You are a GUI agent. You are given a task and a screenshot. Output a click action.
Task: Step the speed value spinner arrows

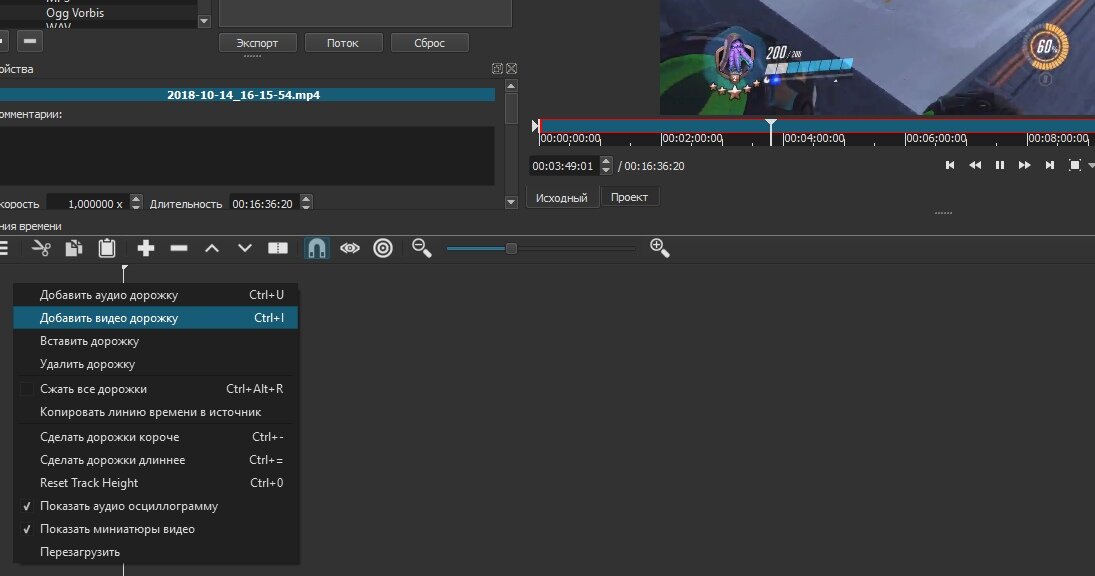pyautogui.click(x=136, y=203)
